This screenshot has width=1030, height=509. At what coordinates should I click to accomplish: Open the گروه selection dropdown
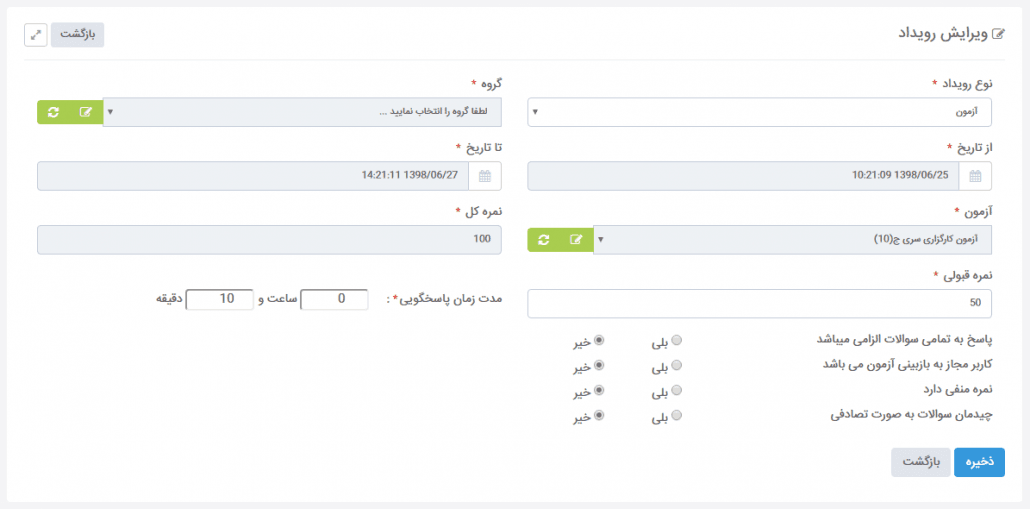(302, 112)
